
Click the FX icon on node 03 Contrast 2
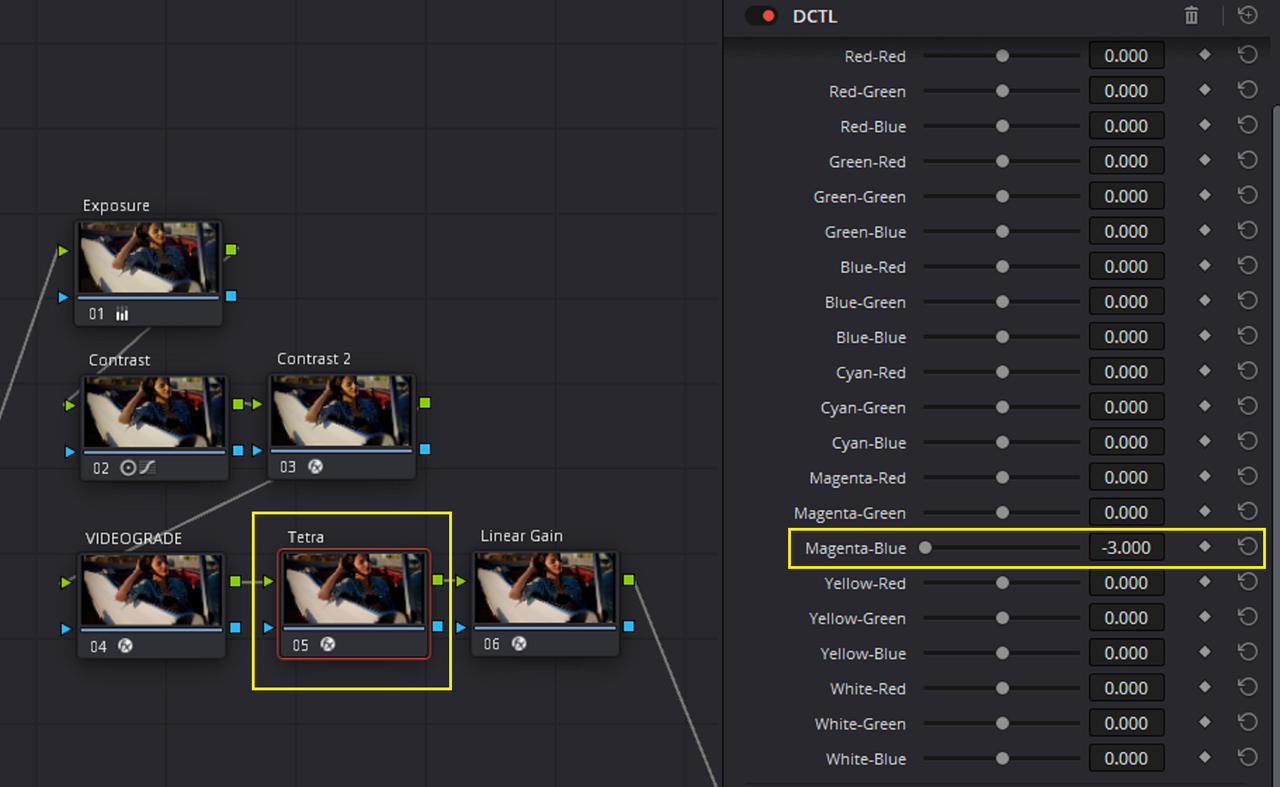pyautogui.click(x=315, y=466)
